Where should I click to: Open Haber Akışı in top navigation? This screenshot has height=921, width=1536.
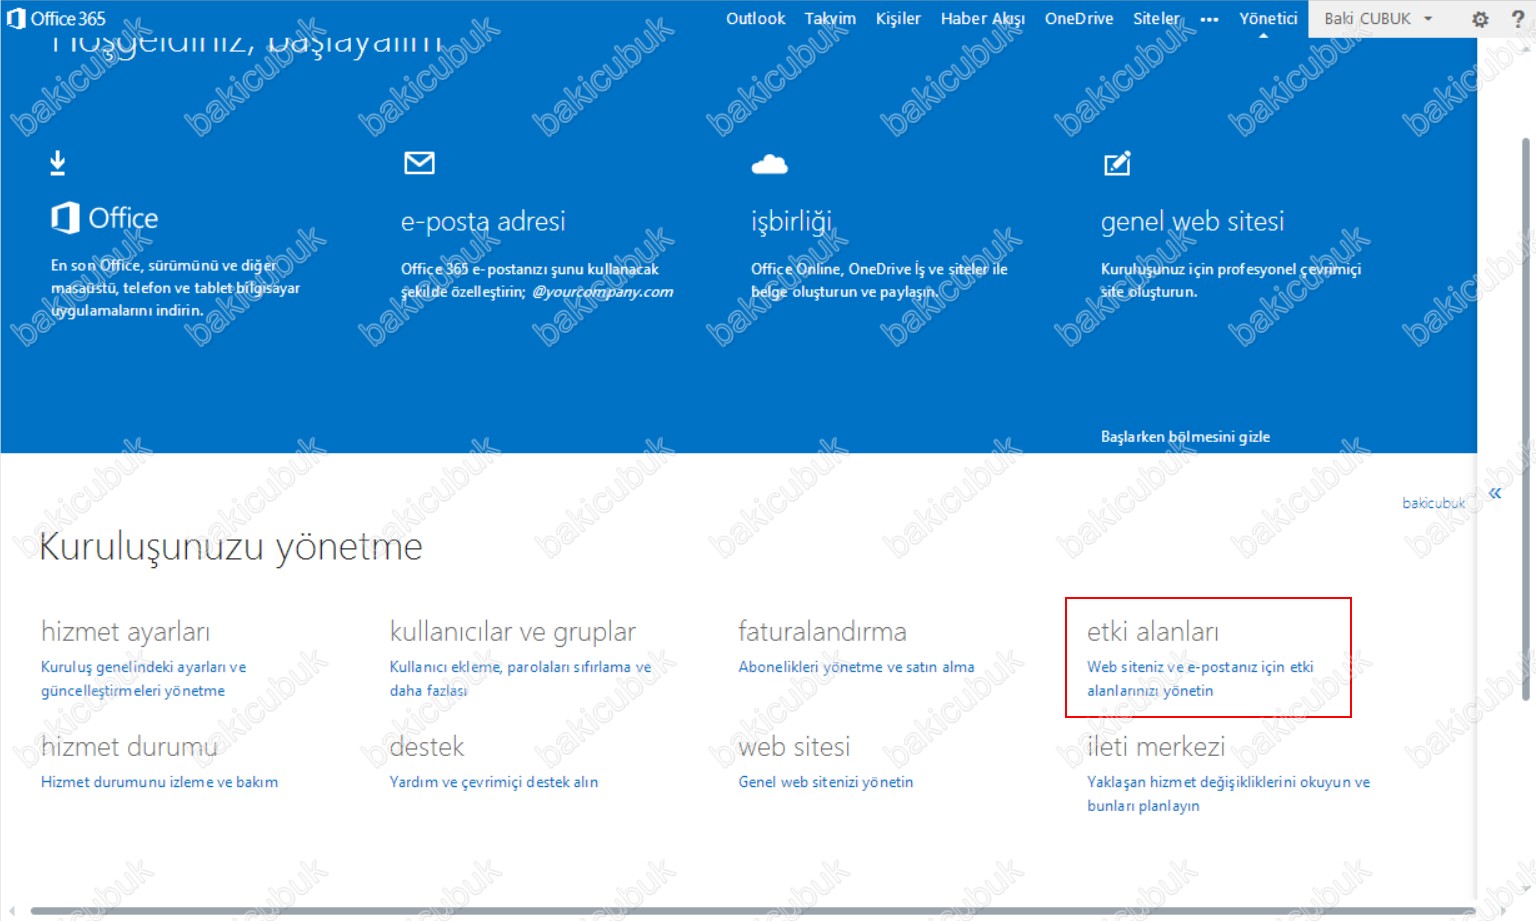tap(982, 18)
